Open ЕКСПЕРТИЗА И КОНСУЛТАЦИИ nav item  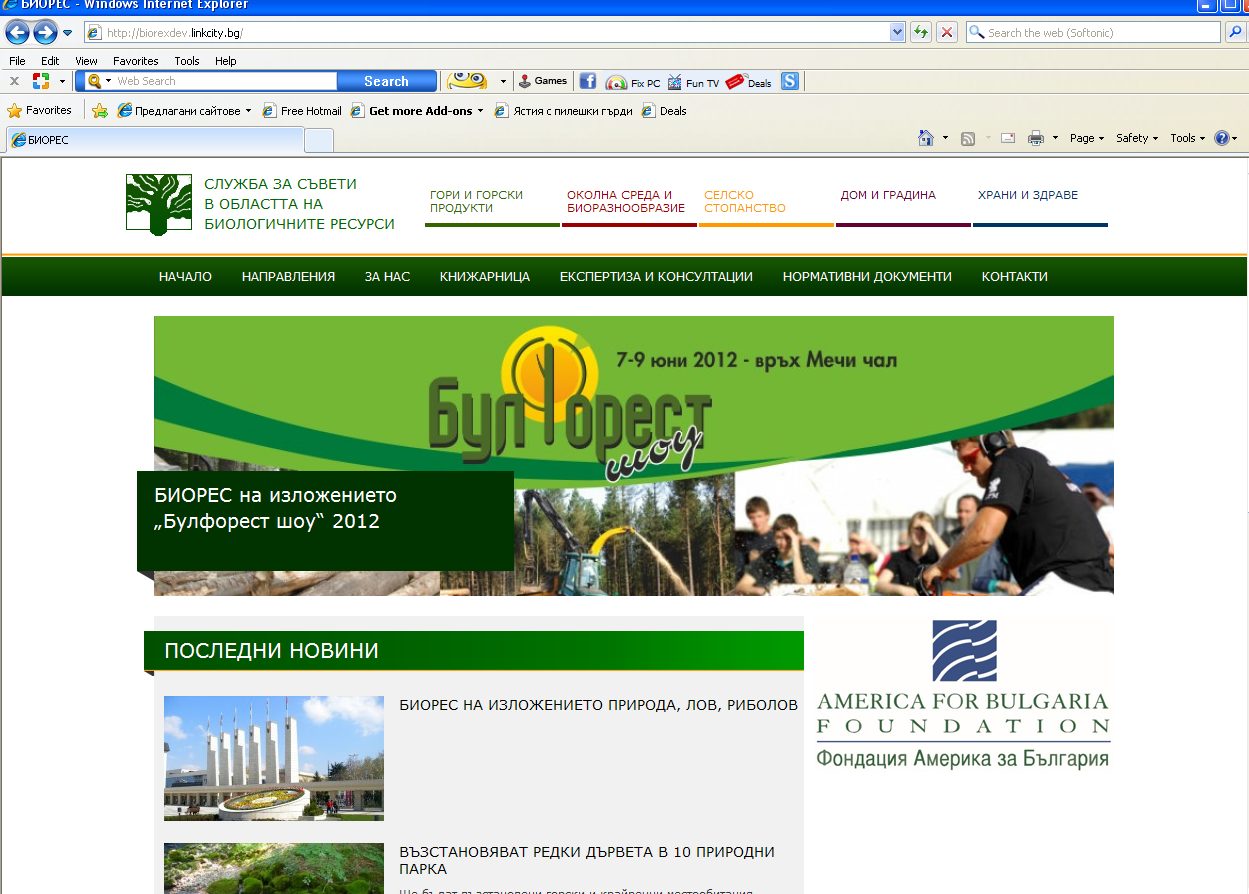coord(656,277)
